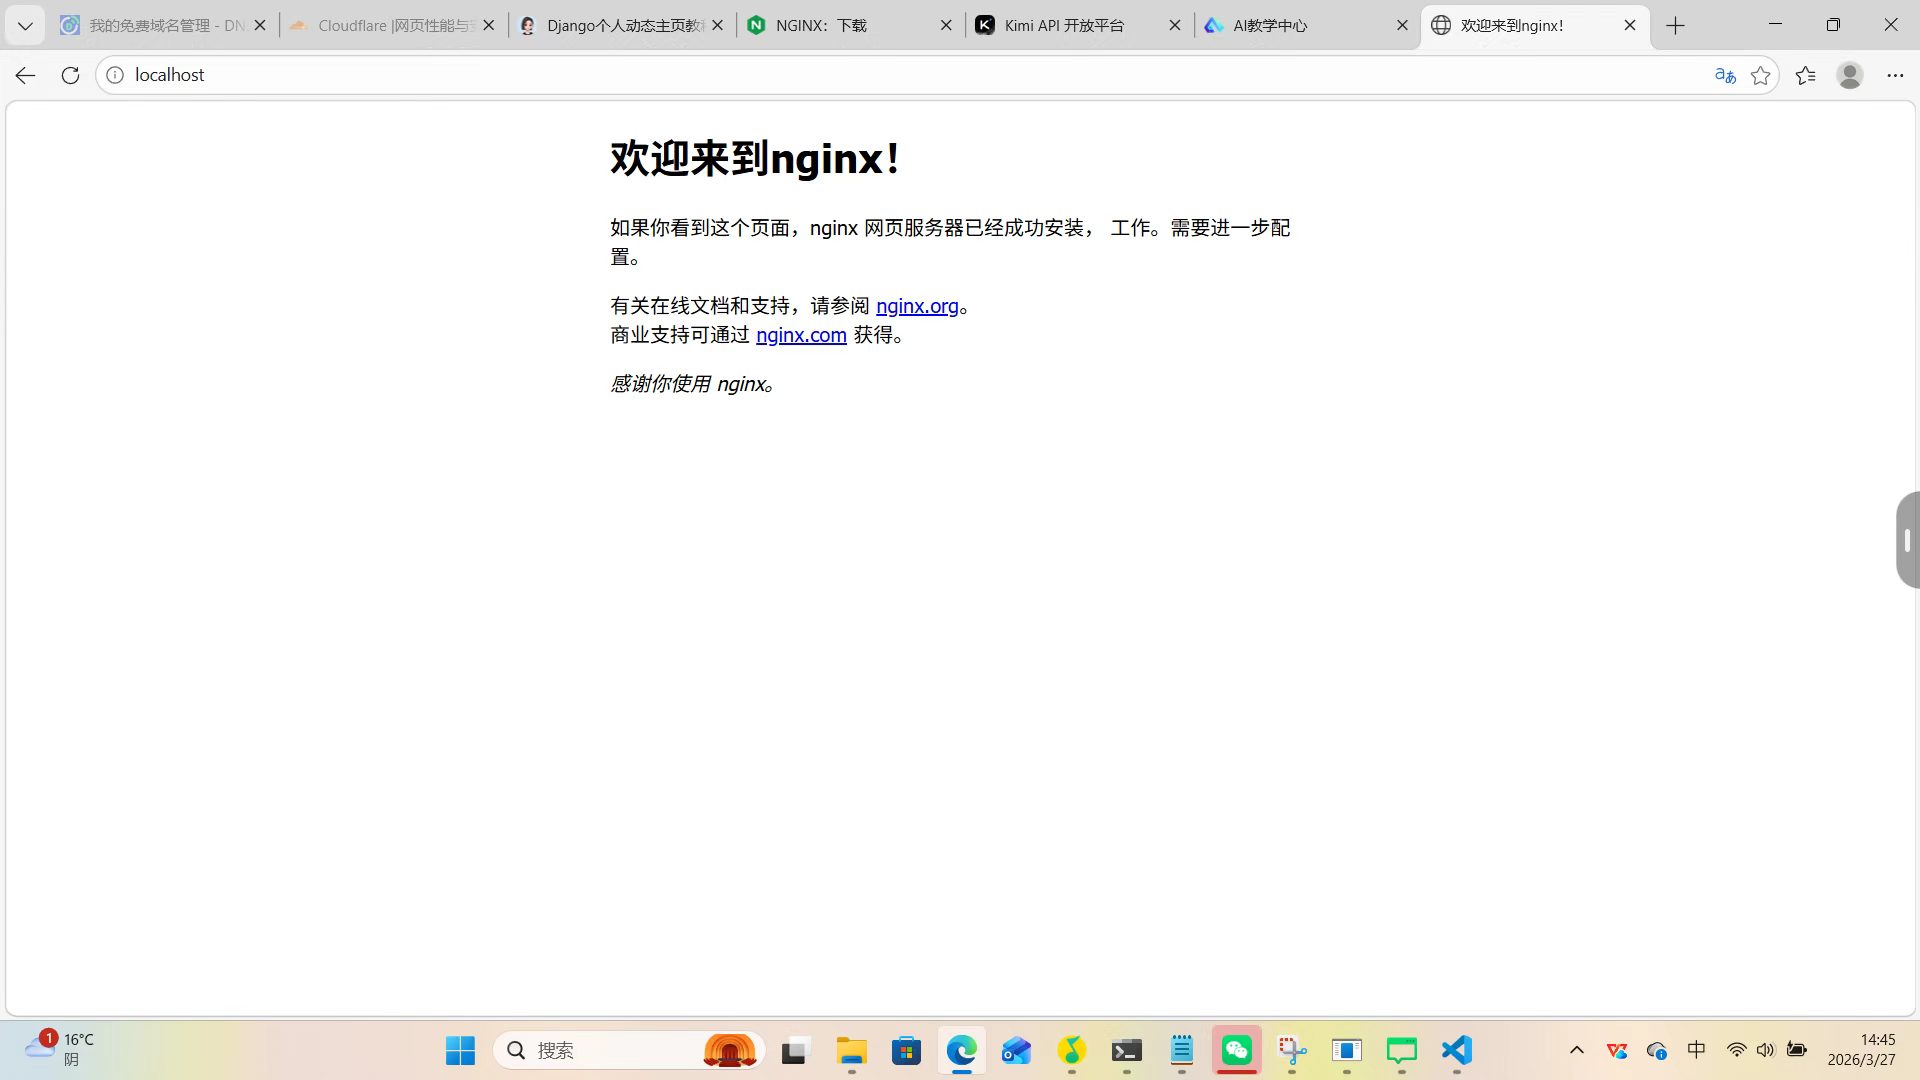Open the favorites list icon
The image size is (1920, 1080).
(x=1806, y=75)
